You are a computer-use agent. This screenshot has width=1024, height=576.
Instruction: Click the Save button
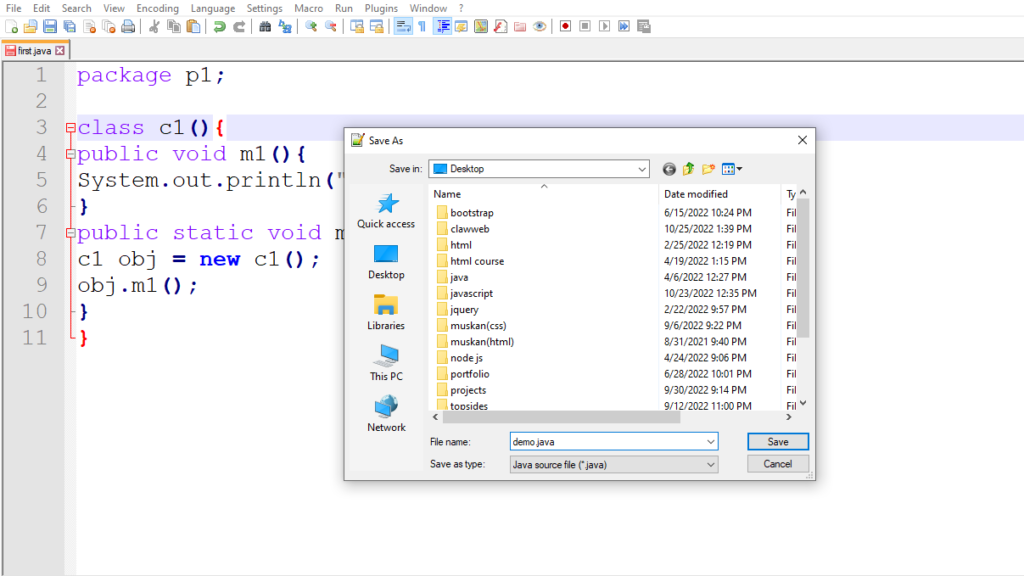(x=778, y=442)
